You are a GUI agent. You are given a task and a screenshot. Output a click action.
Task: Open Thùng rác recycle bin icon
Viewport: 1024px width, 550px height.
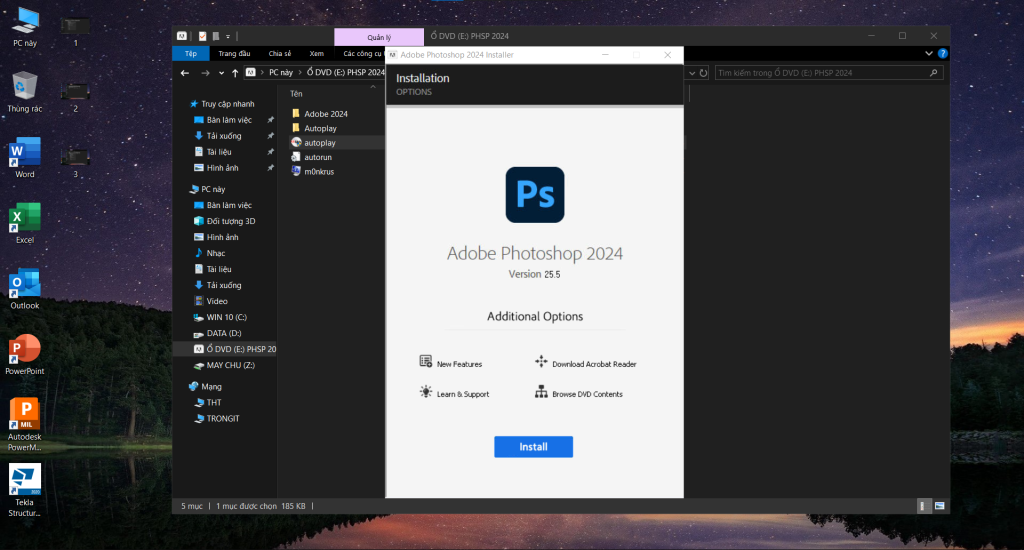(25, 92)
